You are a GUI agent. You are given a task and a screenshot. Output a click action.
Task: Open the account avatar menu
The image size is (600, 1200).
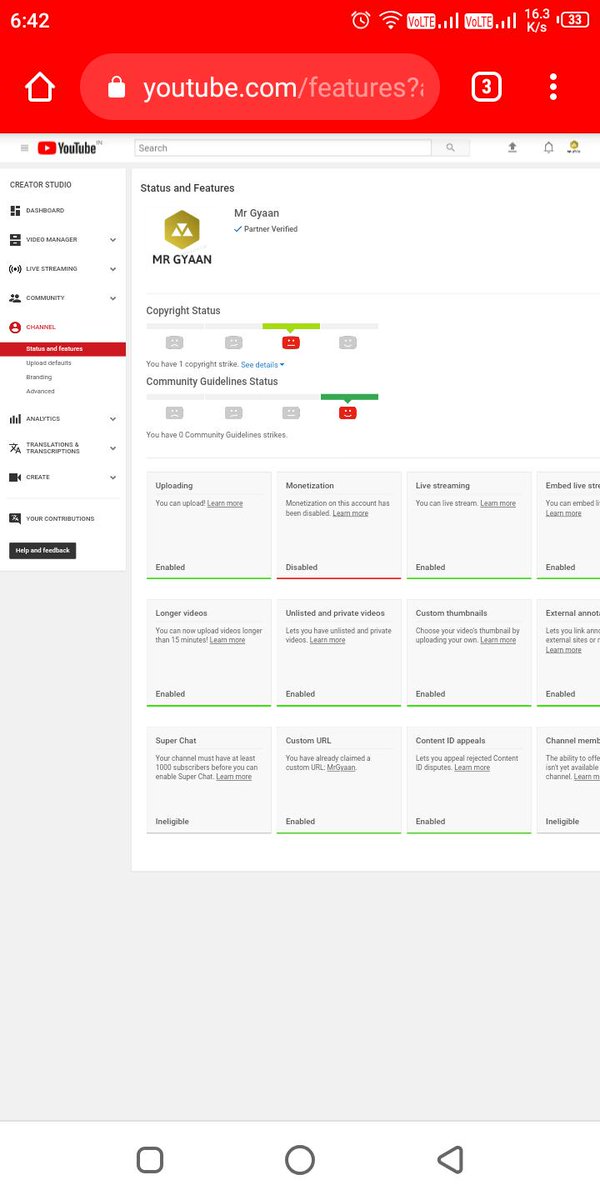574,147
